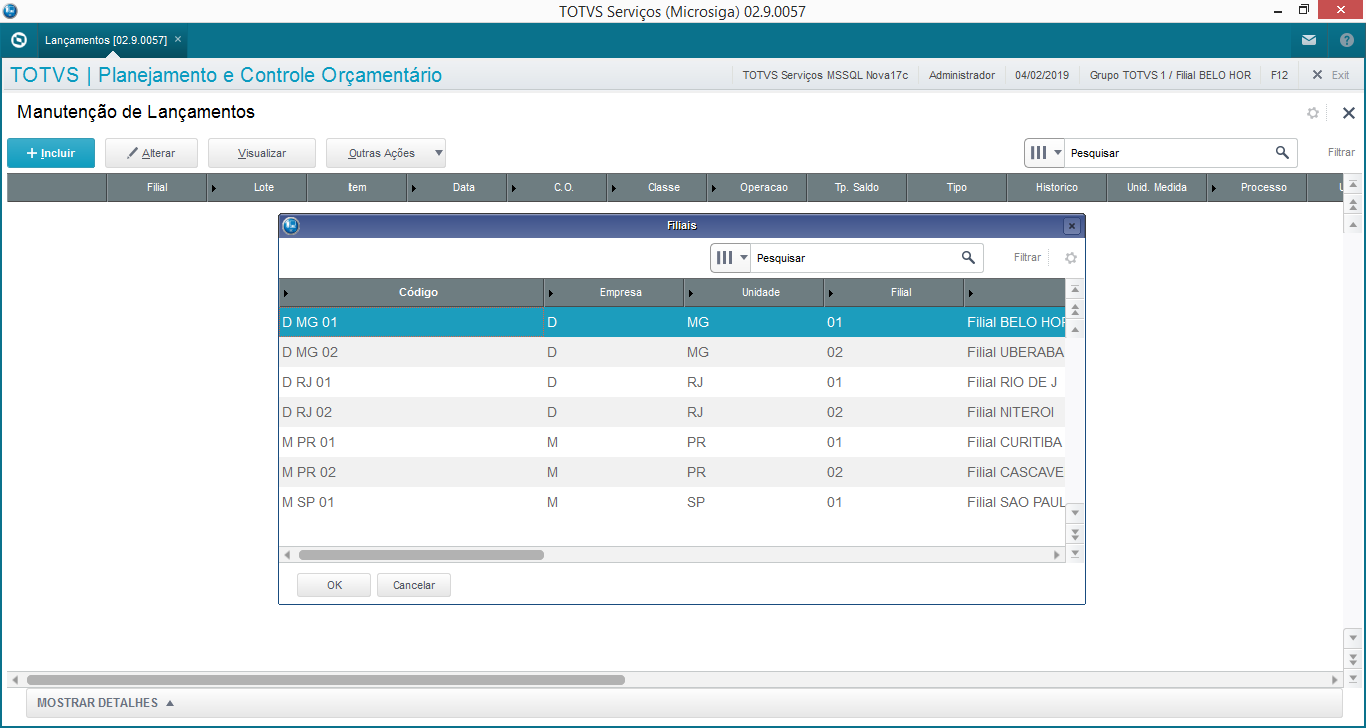Click the Tipo column header
Image resolution: width=1366 pixels, height=728 pixels.
(x=957, y=187)
